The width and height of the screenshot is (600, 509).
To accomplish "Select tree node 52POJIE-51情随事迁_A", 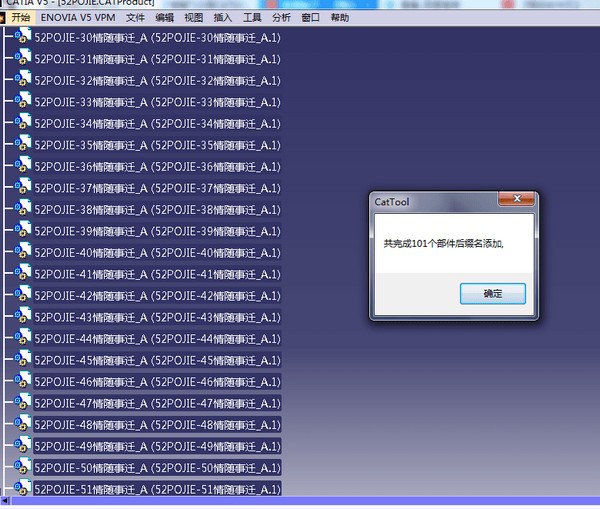I will [x=157, y=489].
